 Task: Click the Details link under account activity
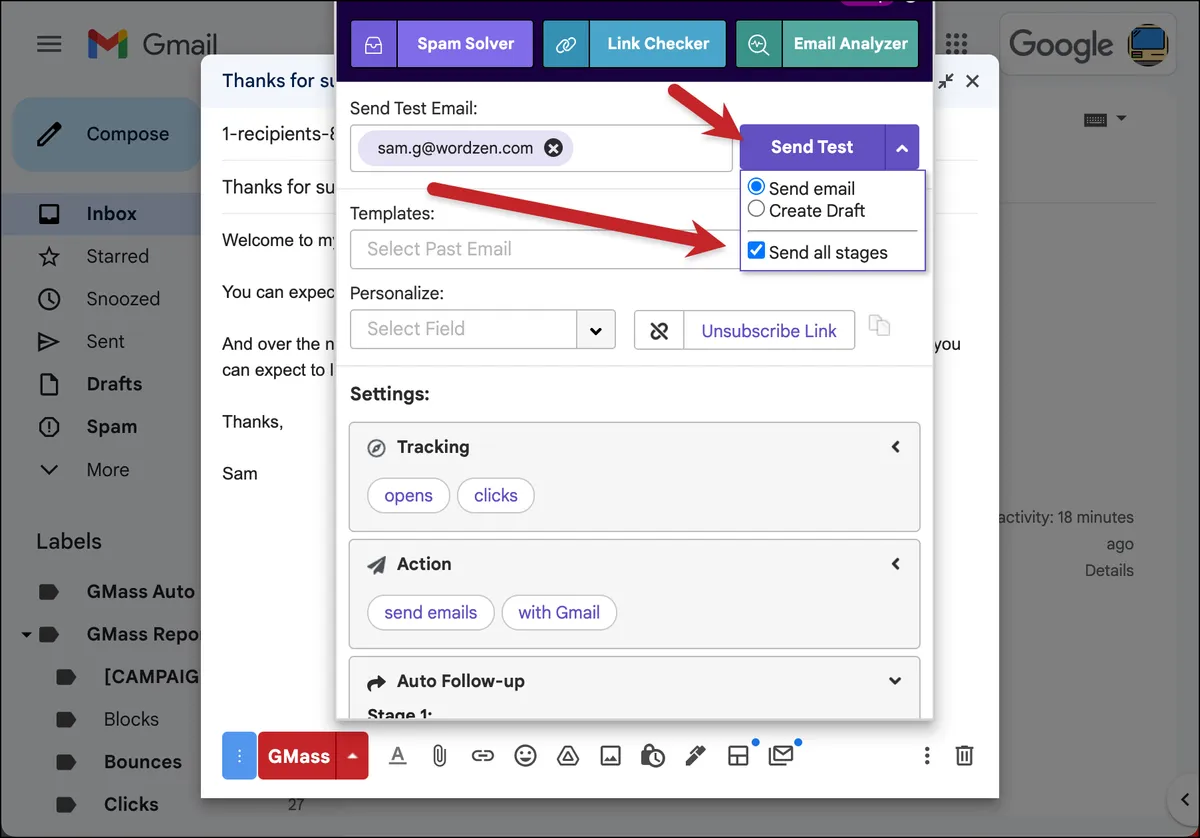(x=1109, y=570)
